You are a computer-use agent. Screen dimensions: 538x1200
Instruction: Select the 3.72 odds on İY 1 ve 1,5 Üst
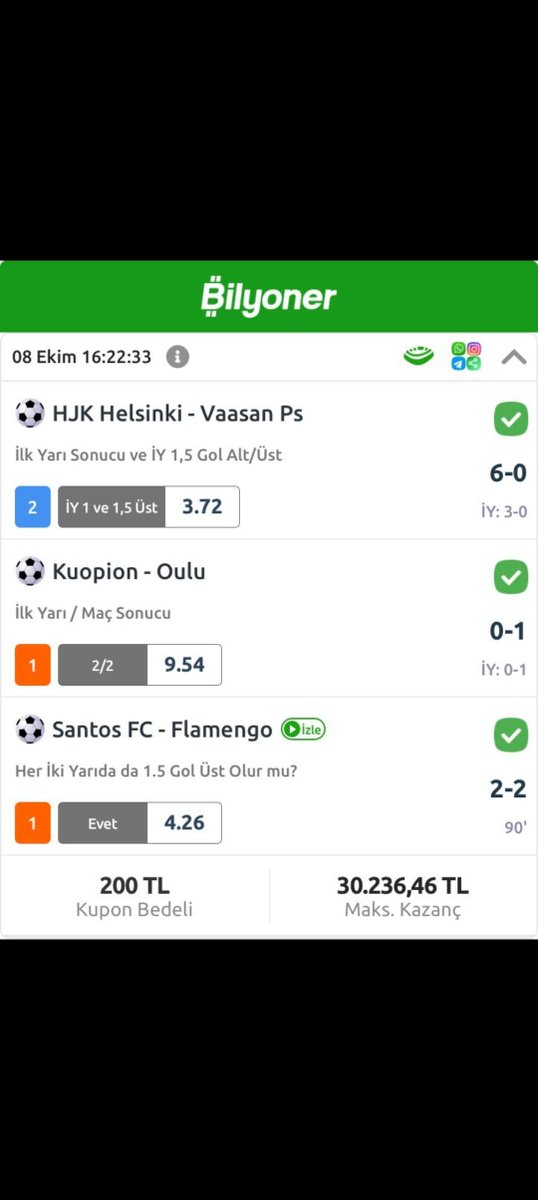[202, 507]
